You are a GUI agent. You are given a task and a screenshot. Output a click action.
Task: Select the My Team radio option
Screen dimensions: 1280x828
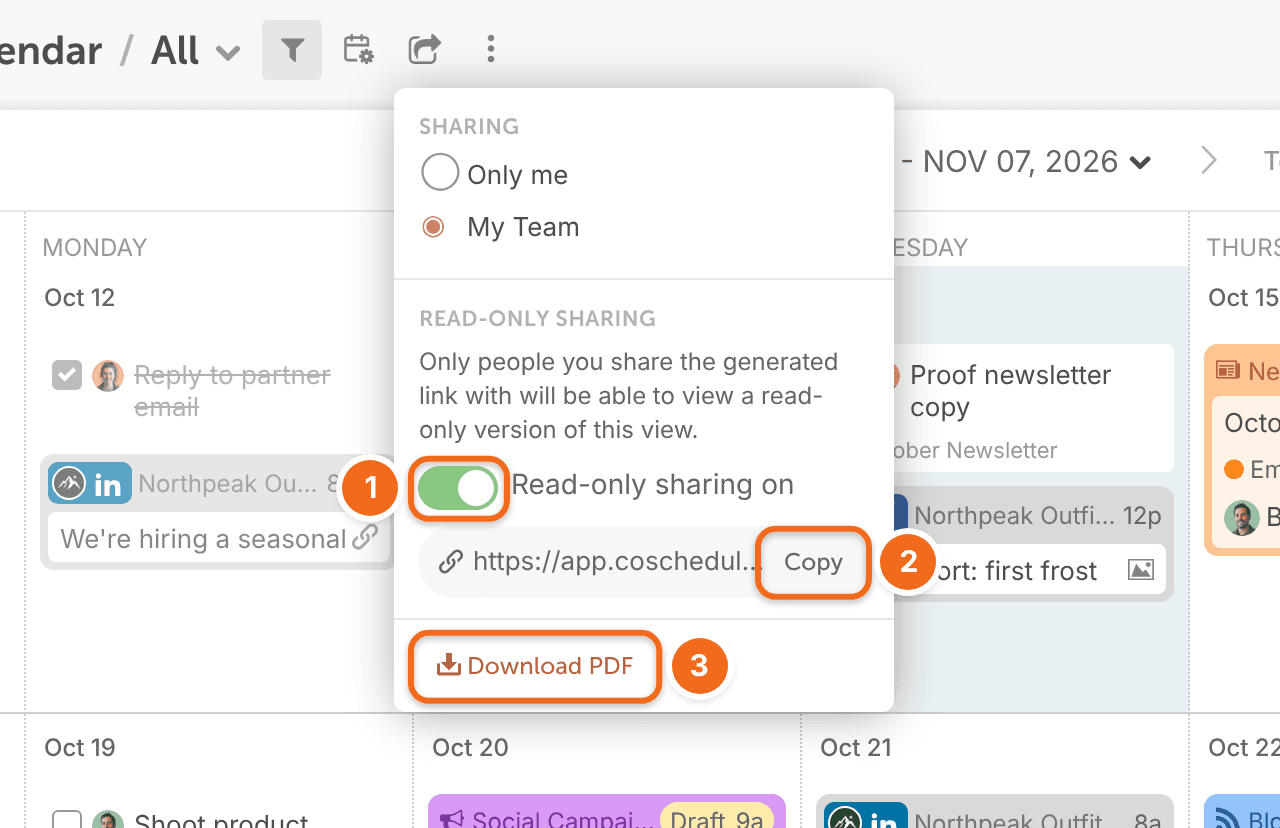(x=433, y=227)
